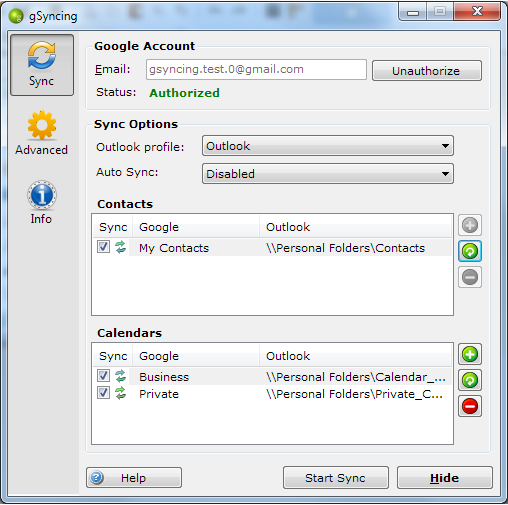Viewport: 508px width, 505px height.
Task: Click sync direction arrows for My Contacts
Action: coord(120,247)
